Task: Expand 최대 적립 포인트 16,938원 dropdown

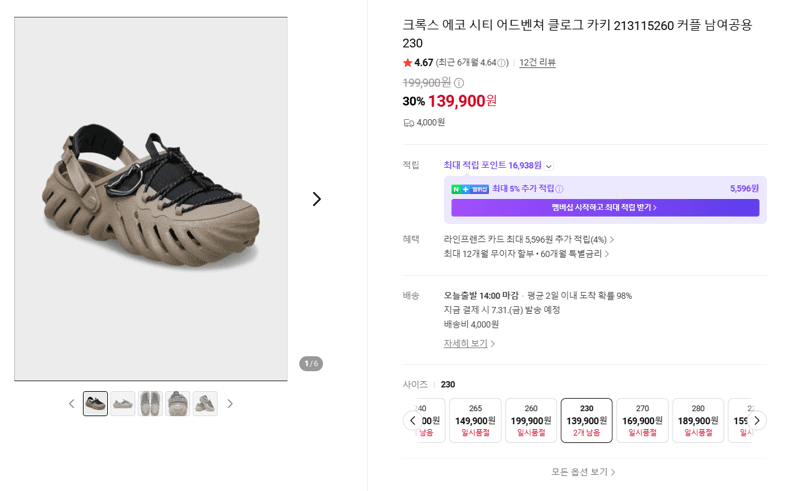Action: tap(548, 166)
